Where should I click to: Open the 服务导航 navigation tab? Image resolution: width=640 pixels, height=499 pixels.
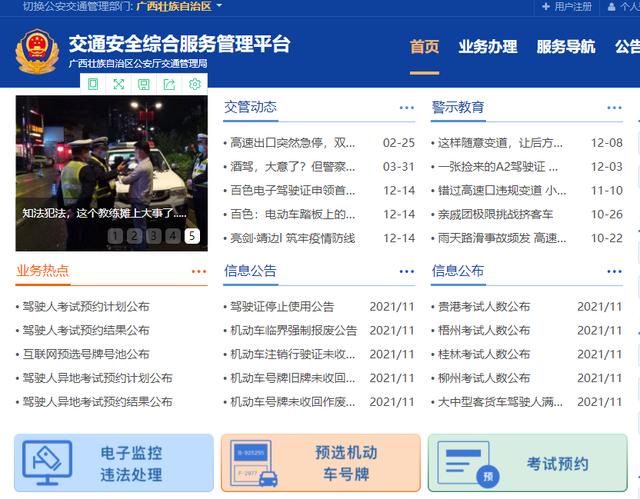(x=566, y=47)
